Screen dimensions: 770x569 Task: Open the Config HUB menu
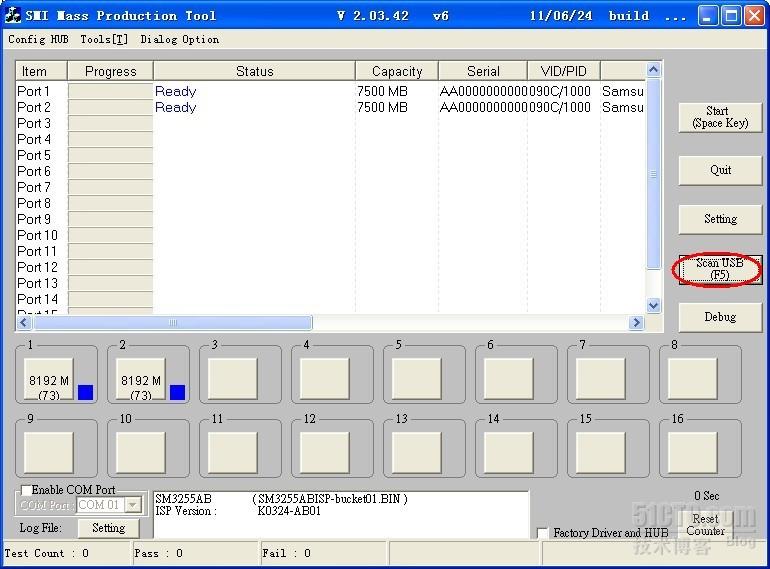pyautogui.click(x=38, y=39)
